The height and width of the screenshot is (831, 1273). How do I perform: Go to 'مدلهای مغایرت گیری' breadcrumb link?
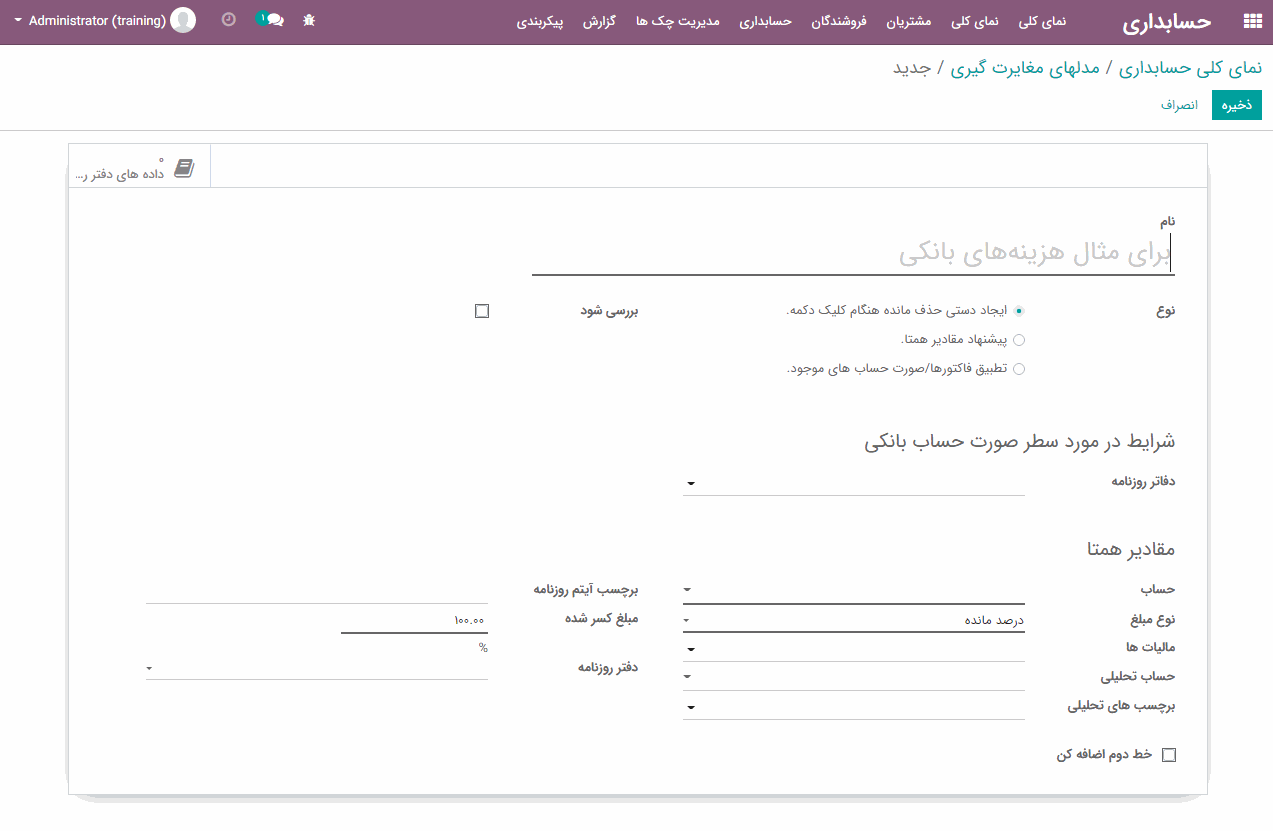(x=1024, y=68)
